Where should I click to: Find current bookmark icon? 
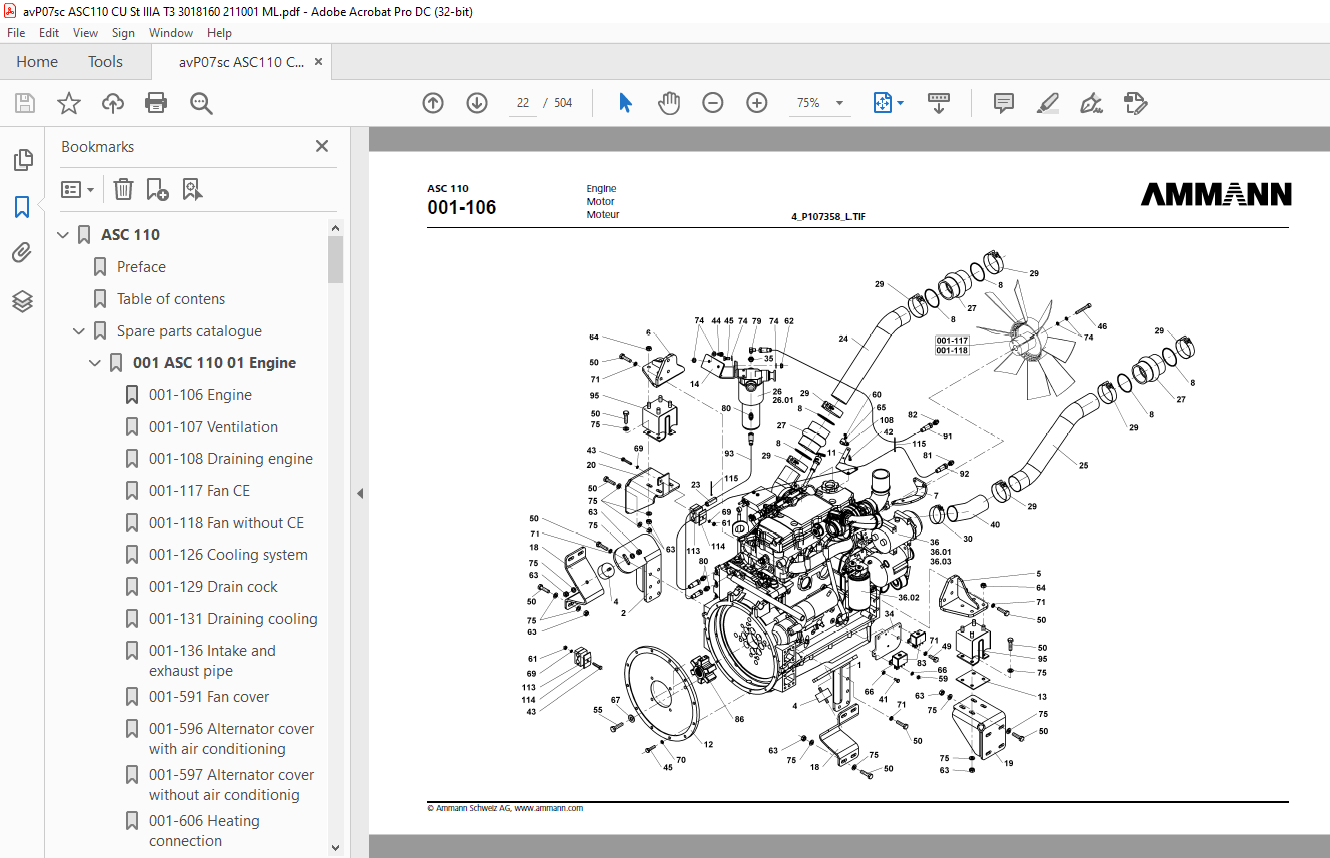coord(193,189)
